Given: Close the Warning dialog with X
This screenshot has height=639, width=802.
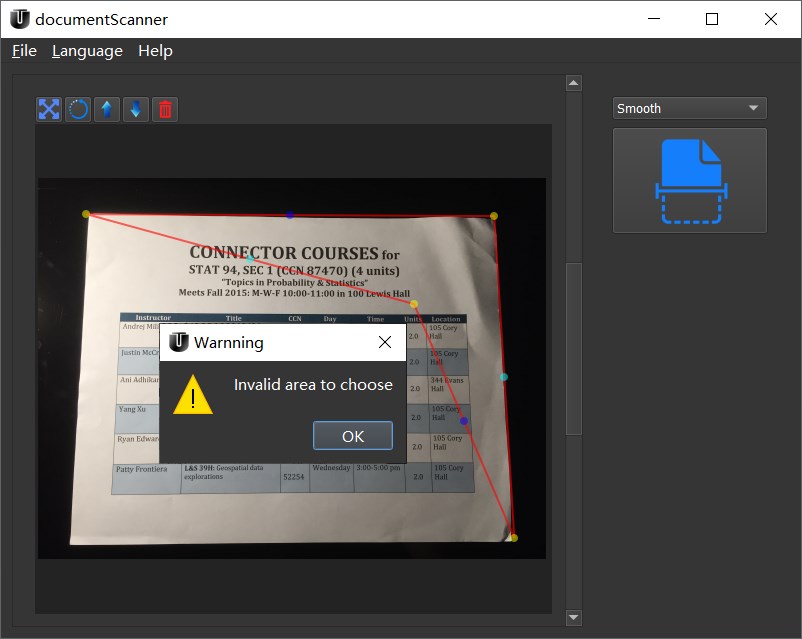Looking at the screenshot, I should point(385,342).
